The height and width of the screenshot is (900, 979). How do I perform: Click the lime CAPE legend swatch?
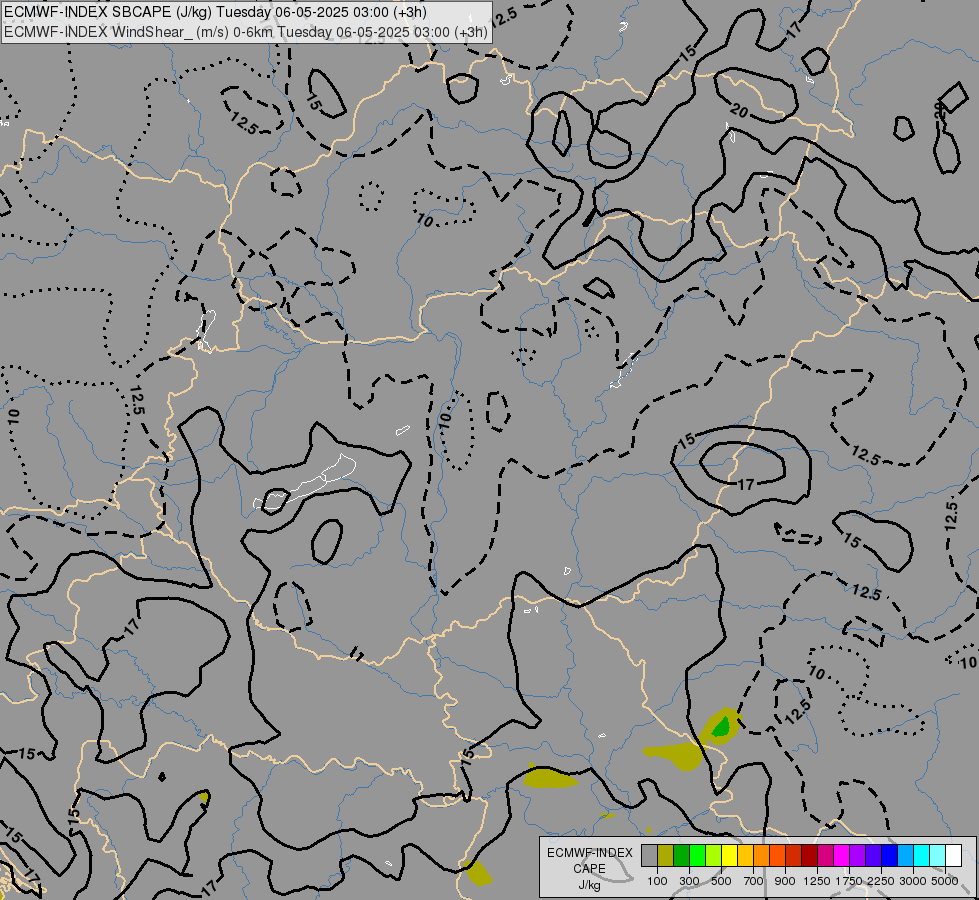click(713, 855)
